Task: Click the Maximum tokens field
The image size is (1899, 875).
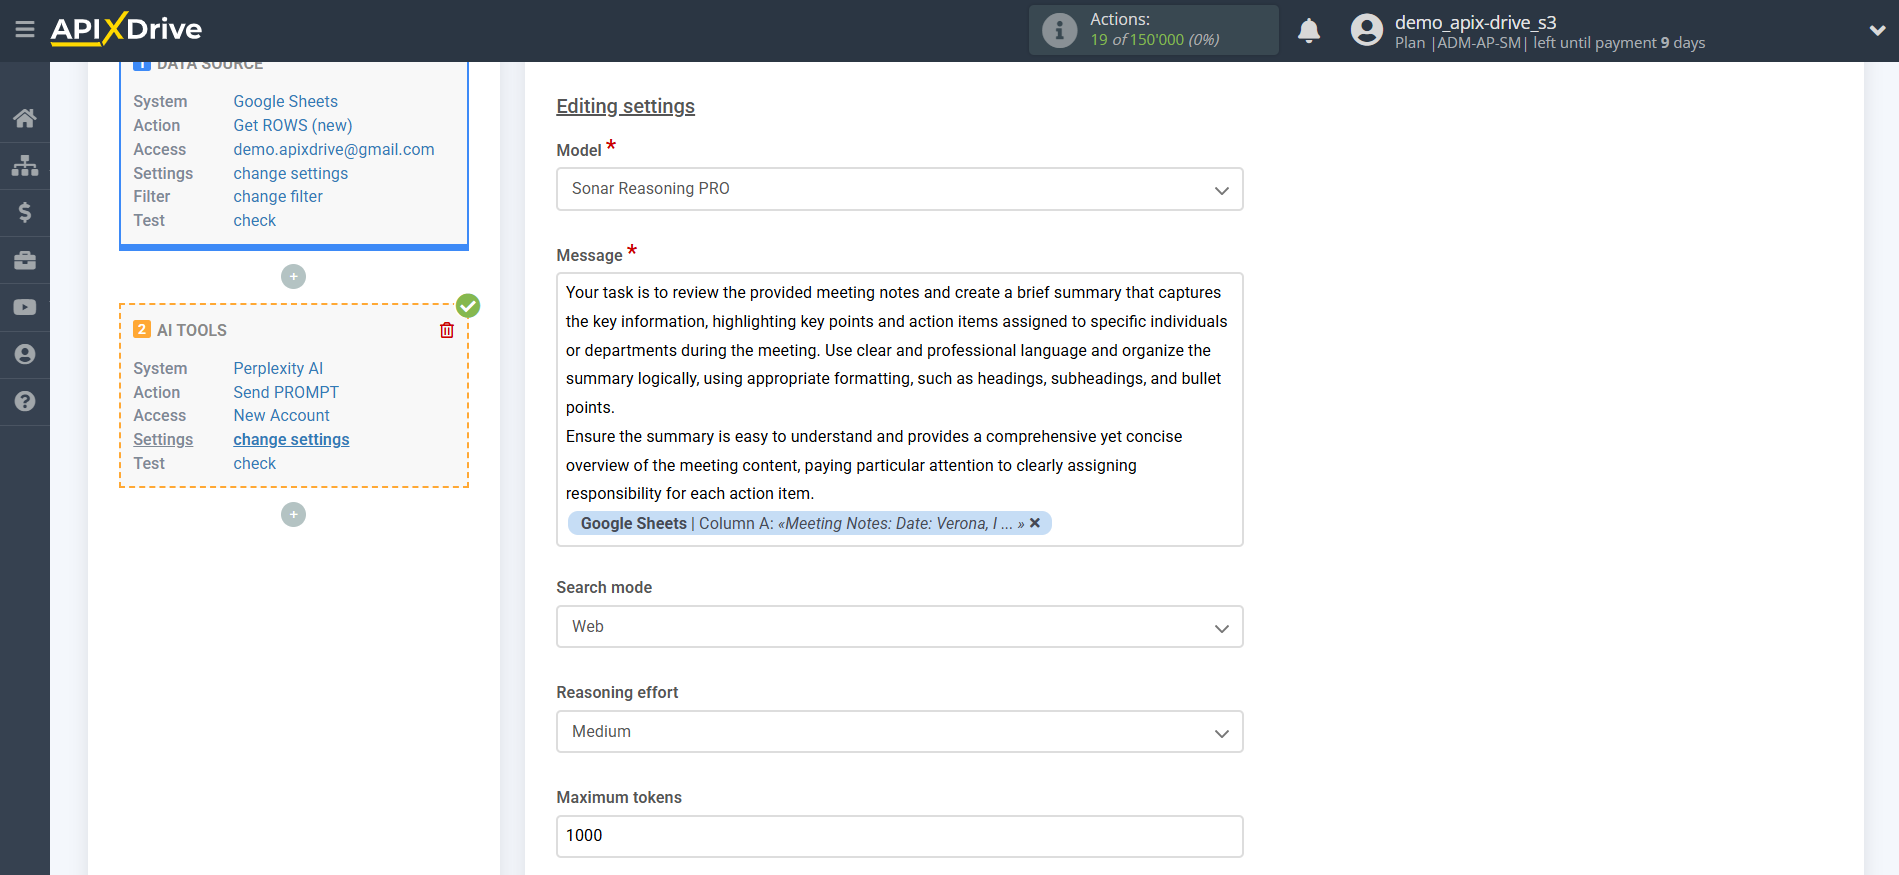Action: pyautogui.click(x=899, y=836)
